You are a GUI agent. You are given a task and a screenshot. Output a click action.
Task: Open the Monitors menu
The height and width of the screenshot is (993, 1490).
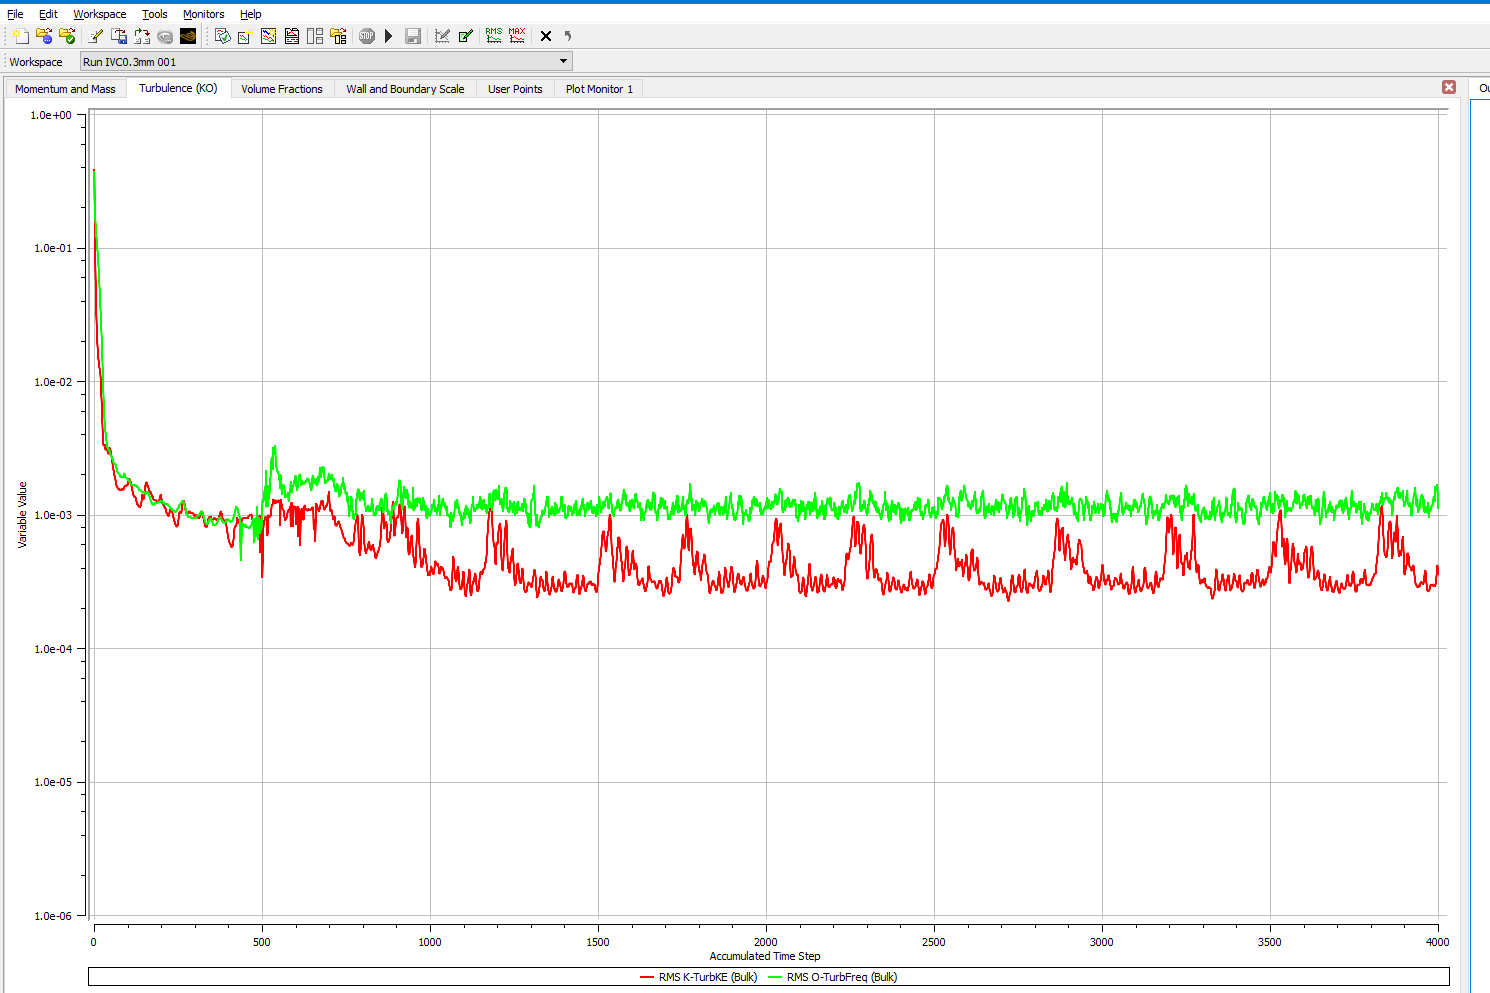[203, 14]
